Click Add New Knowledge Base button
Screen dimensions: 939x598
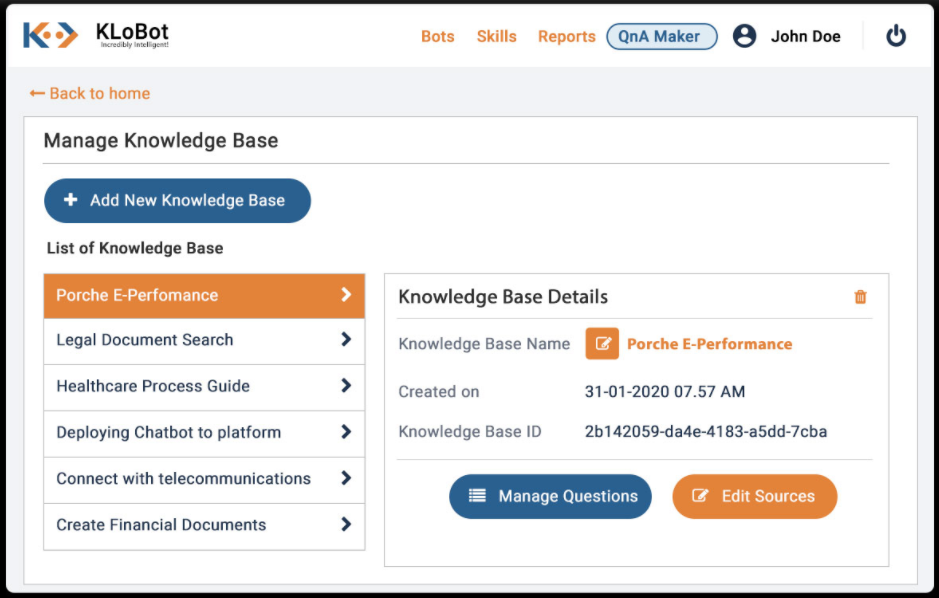(x=177, y=200)
